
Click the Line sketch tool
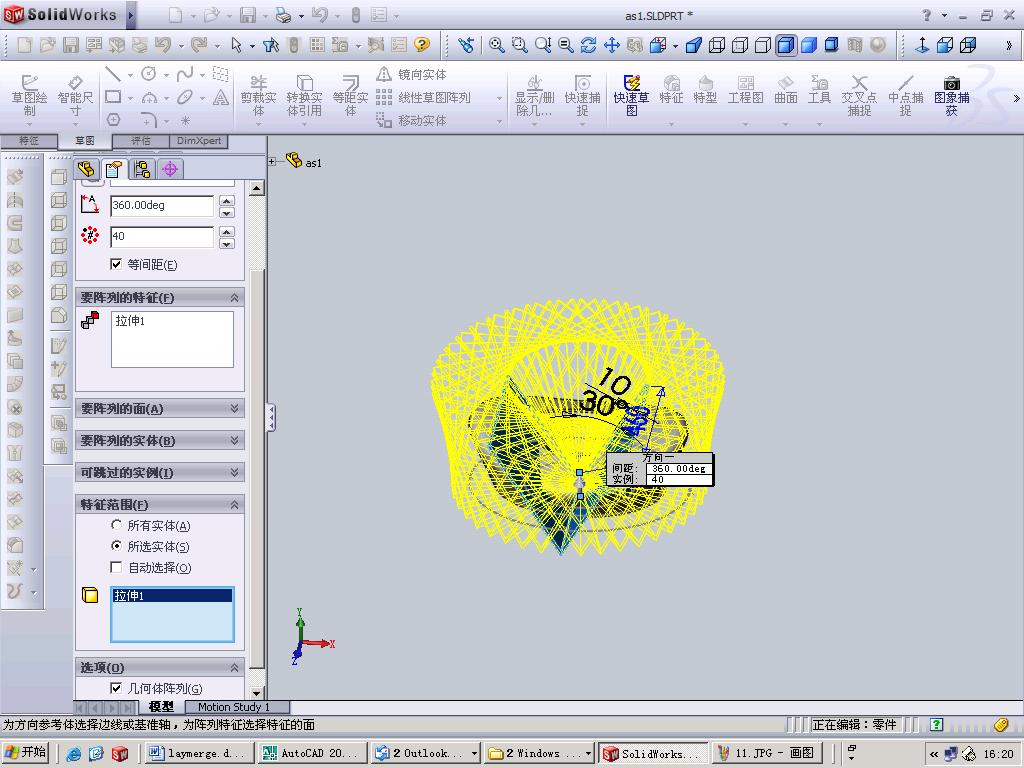point(113,74)
